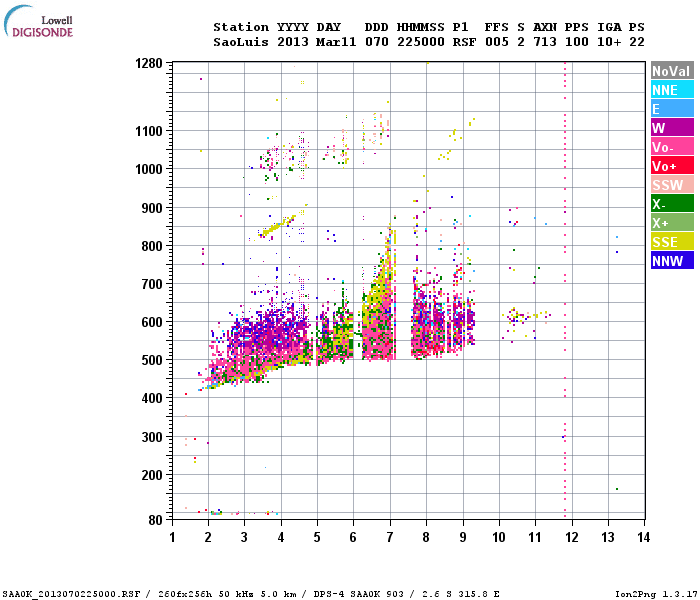Viewport: 700px width, 600px height.
Task: Click the 1100 height axis label
Action: 149,131
